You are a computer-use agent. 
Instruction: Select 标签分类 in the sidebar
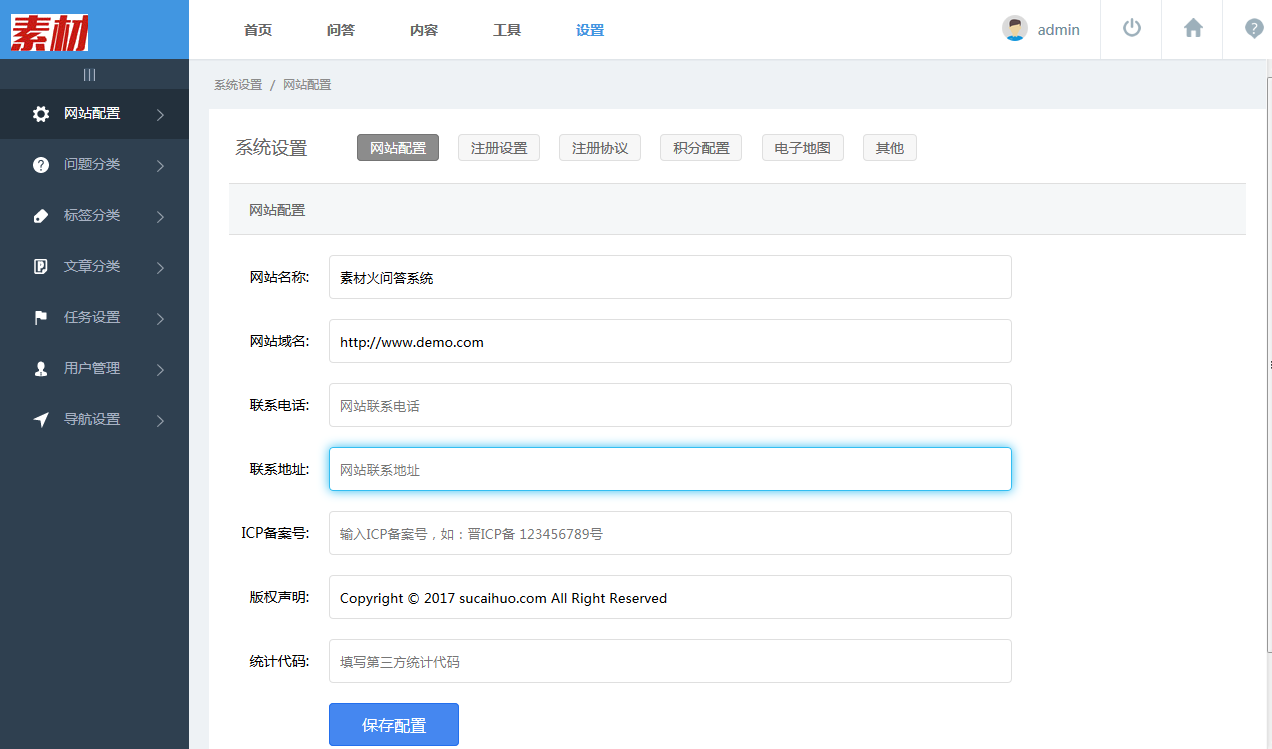92,216
